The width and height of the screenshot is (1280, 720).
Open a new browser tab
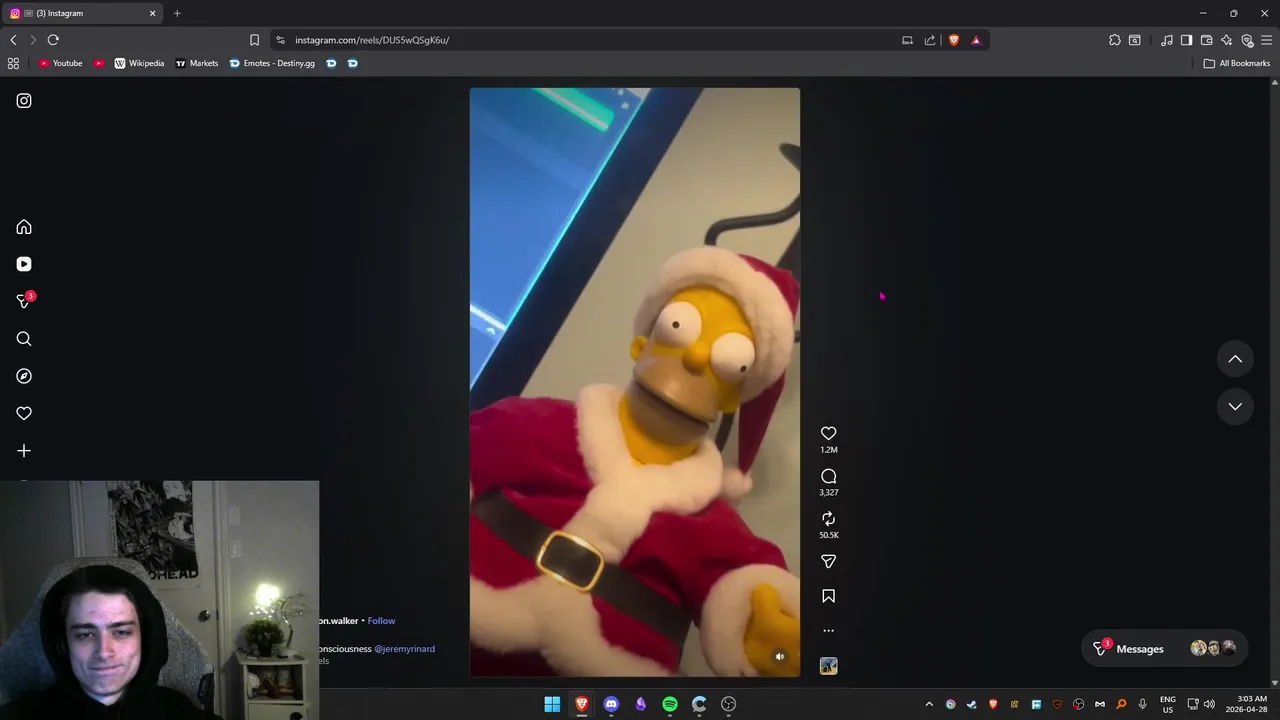click(x=177, y=13)
